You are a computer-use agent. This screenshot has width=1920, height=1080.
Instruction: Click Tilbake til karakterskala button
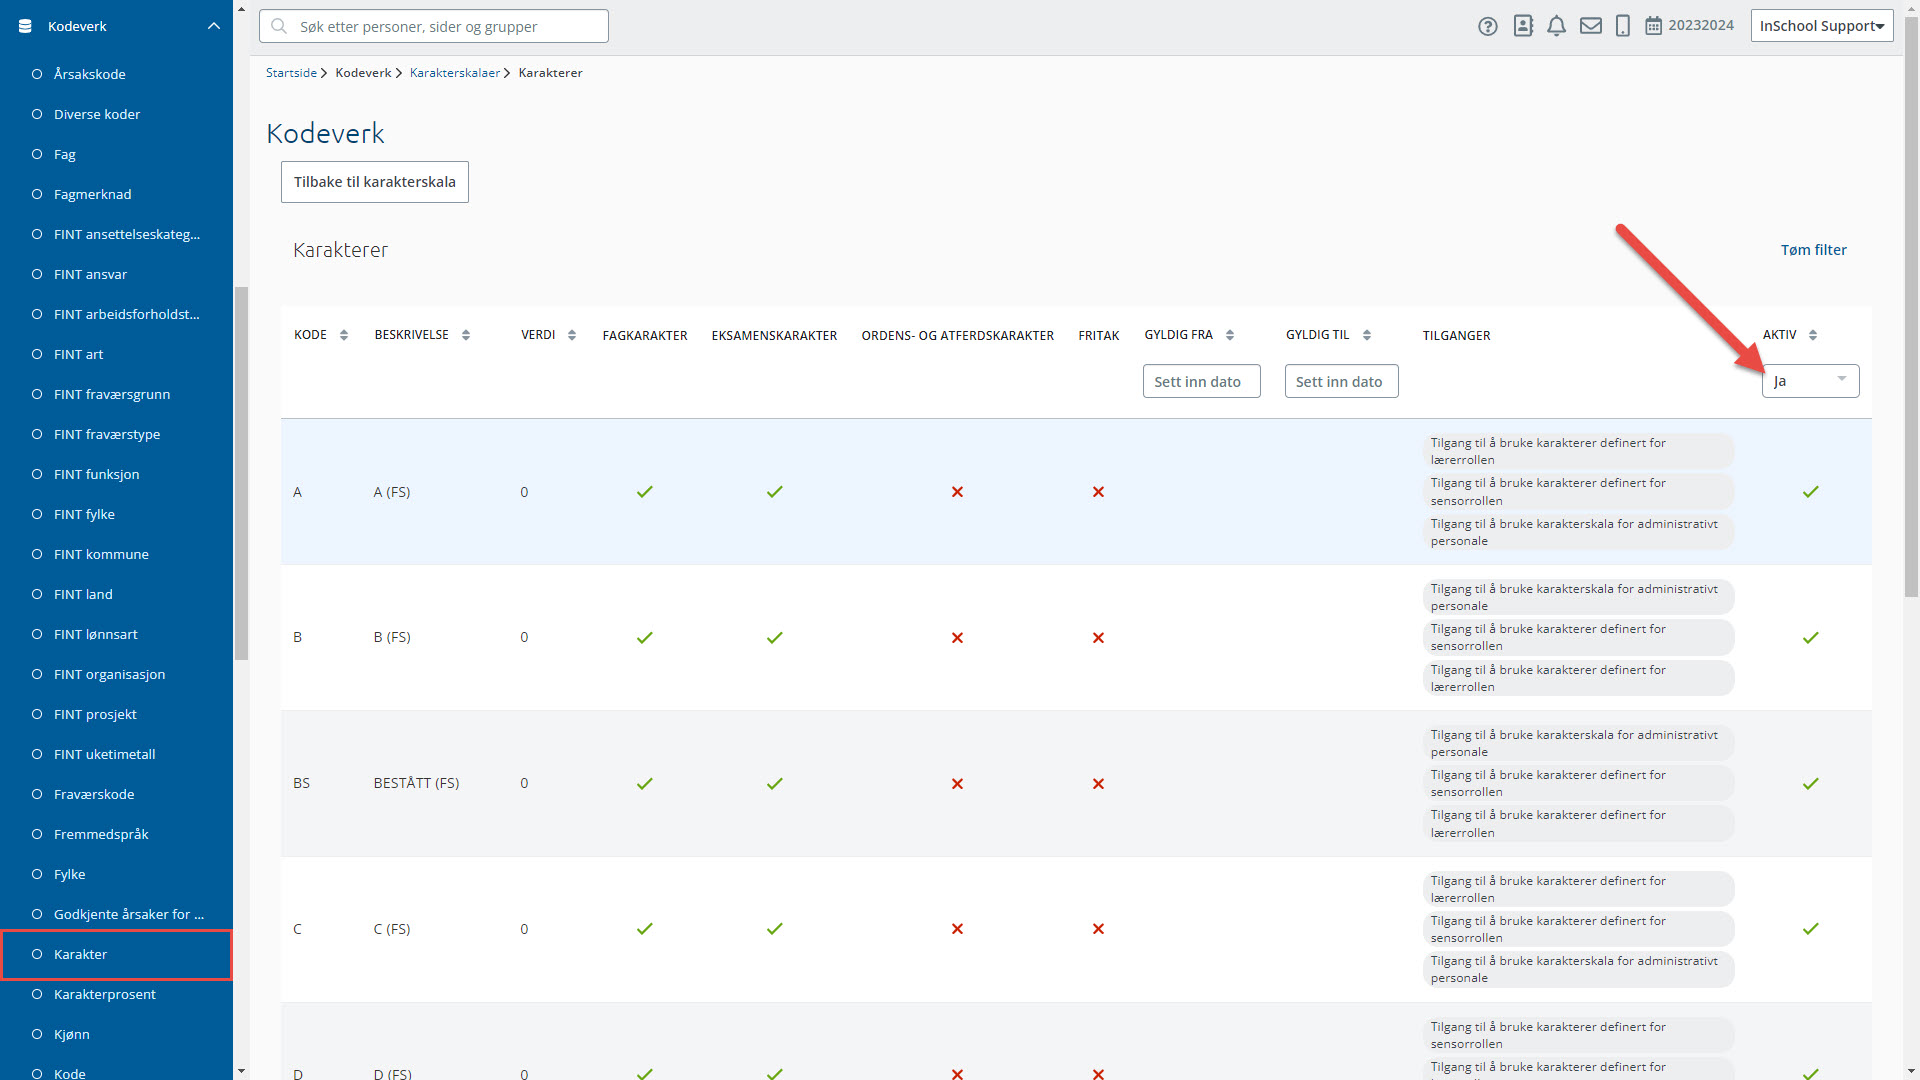point(375,182)
